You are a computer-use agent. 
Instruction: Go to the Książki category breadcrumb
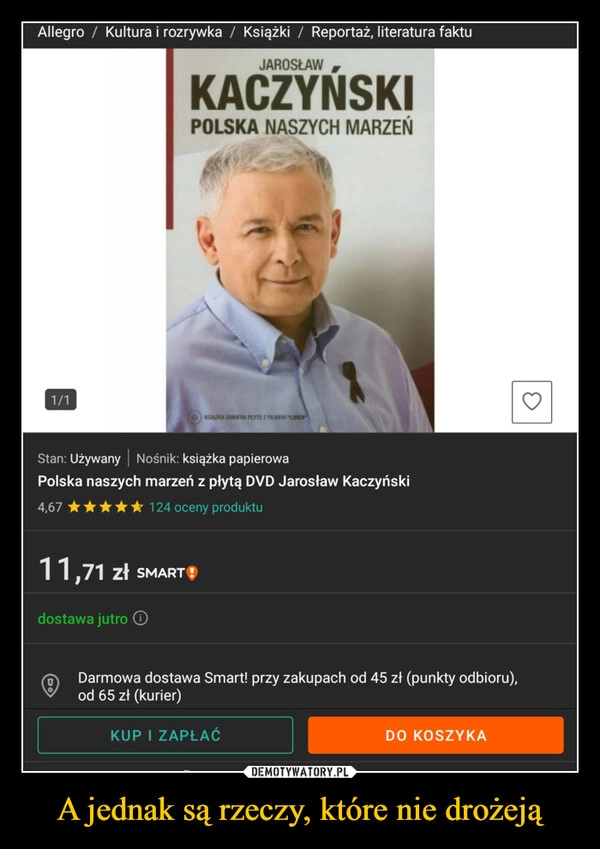pyautogui.click(x=266, y=32)
